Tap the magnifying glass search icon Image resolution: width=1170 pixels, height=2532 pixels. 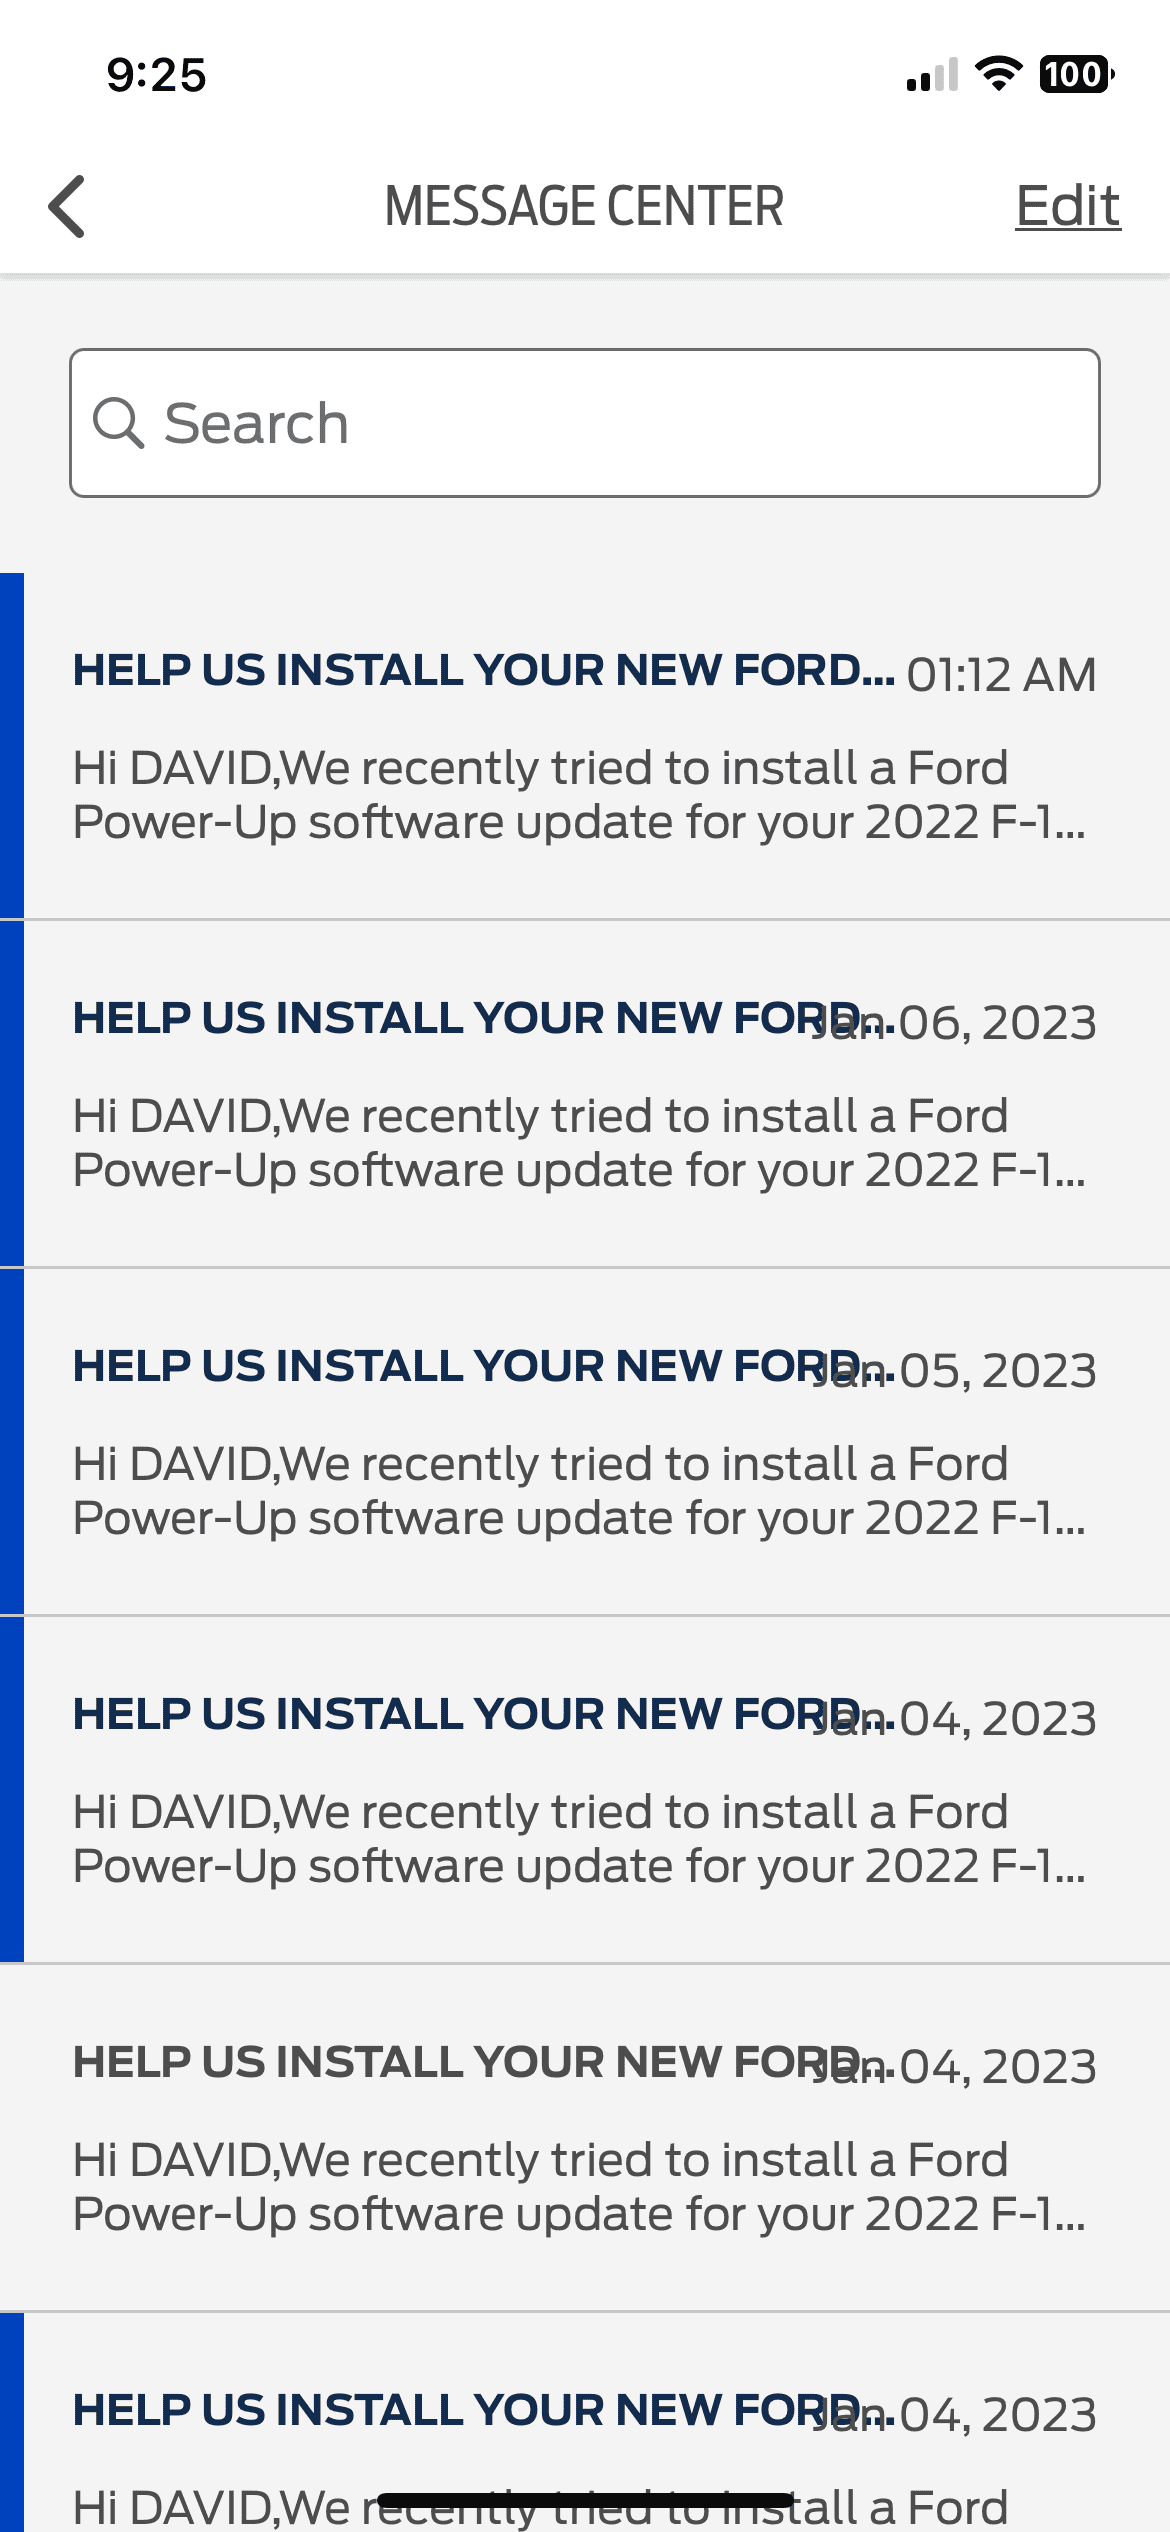118,423
